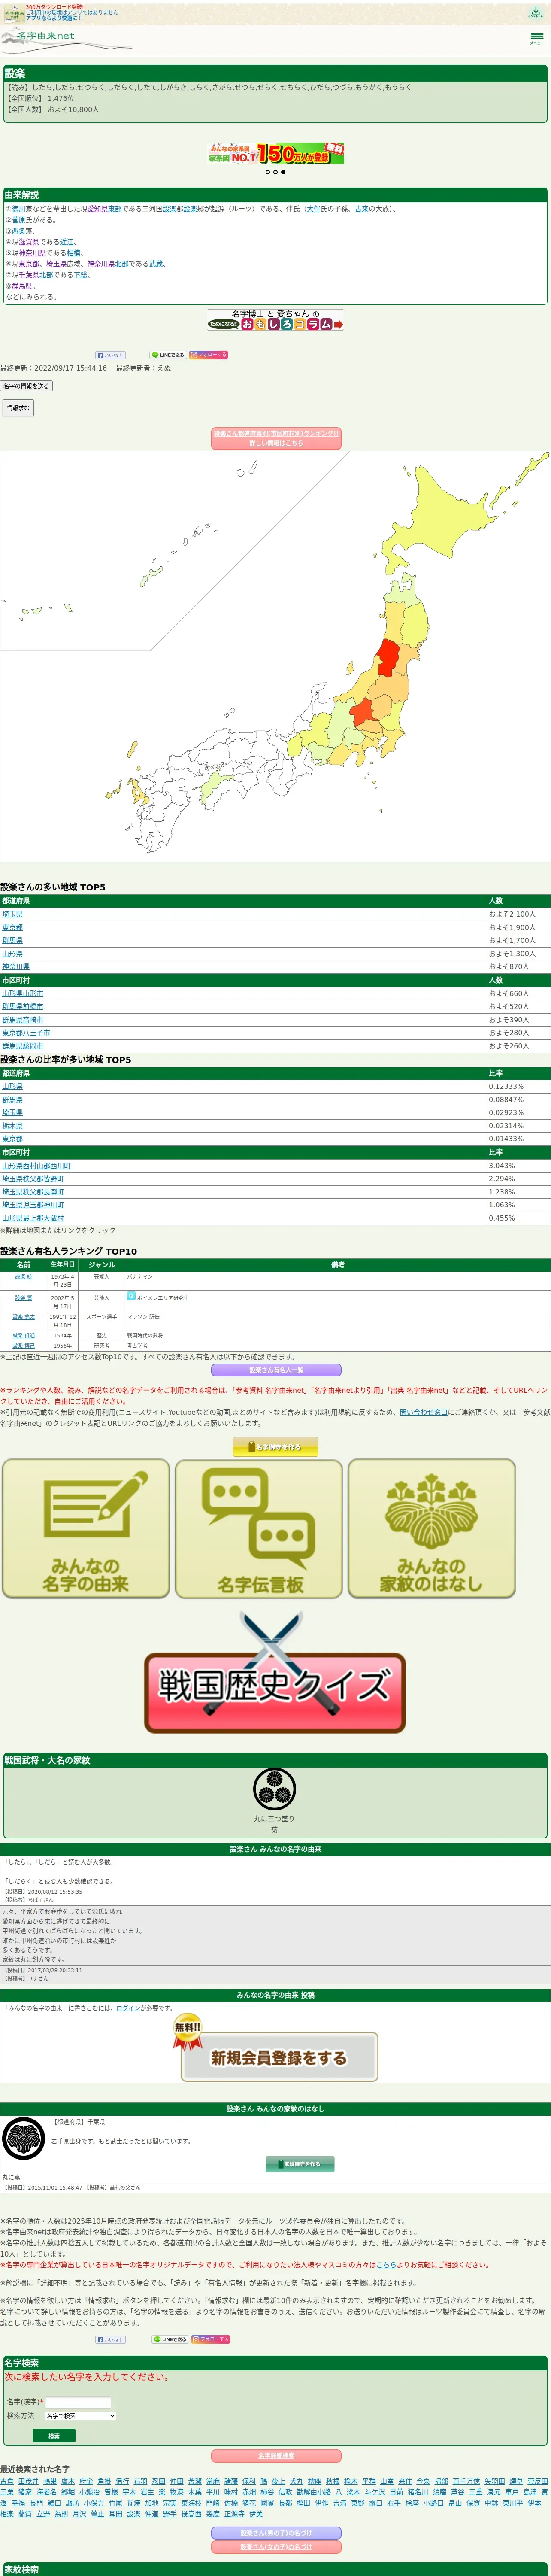Open the 埼玉県秩父郡長瀞町 link

[x=33, y=1192]
